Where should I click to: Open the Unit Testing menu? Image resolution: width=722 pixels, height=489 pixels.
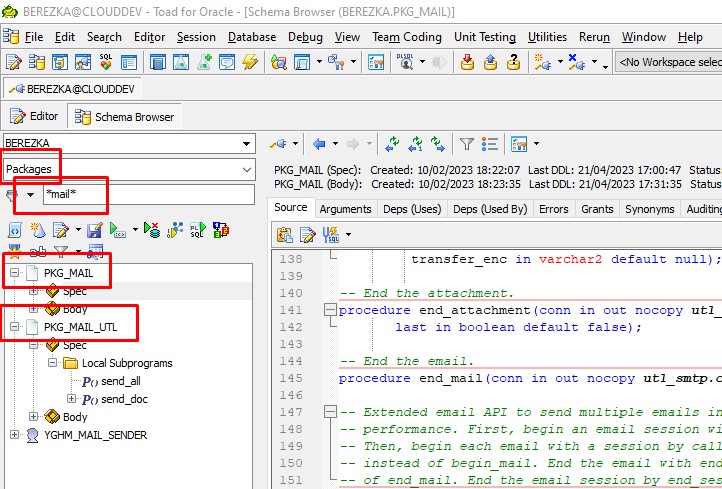point(485,37)
